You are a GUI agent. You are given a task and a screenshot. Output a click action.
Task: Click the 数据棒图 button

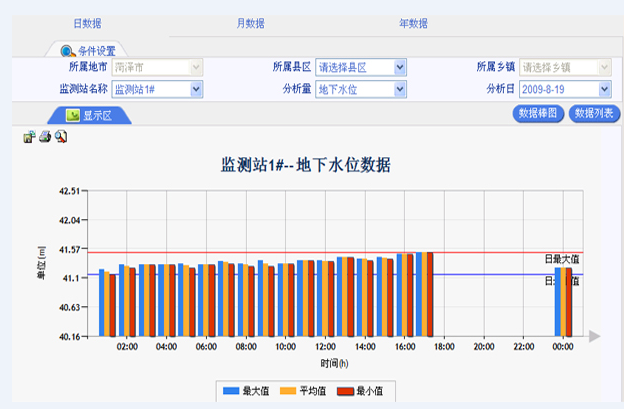pos(537,114)
